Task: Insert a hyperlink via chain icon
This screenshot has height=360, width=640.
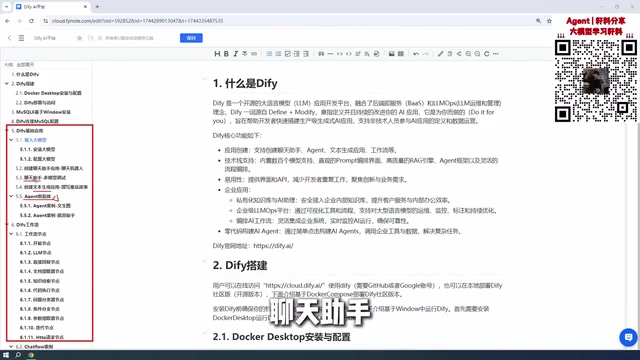Action: click(254, 54)
